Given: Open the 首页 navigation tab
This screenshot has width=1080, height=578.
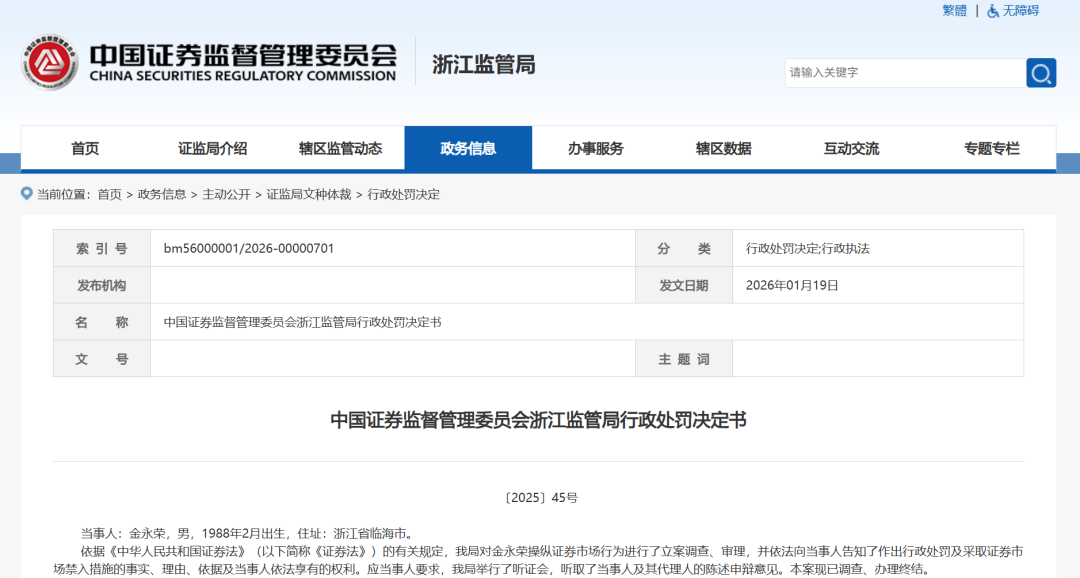Looking at the screenshot, I should coord(85,148).
